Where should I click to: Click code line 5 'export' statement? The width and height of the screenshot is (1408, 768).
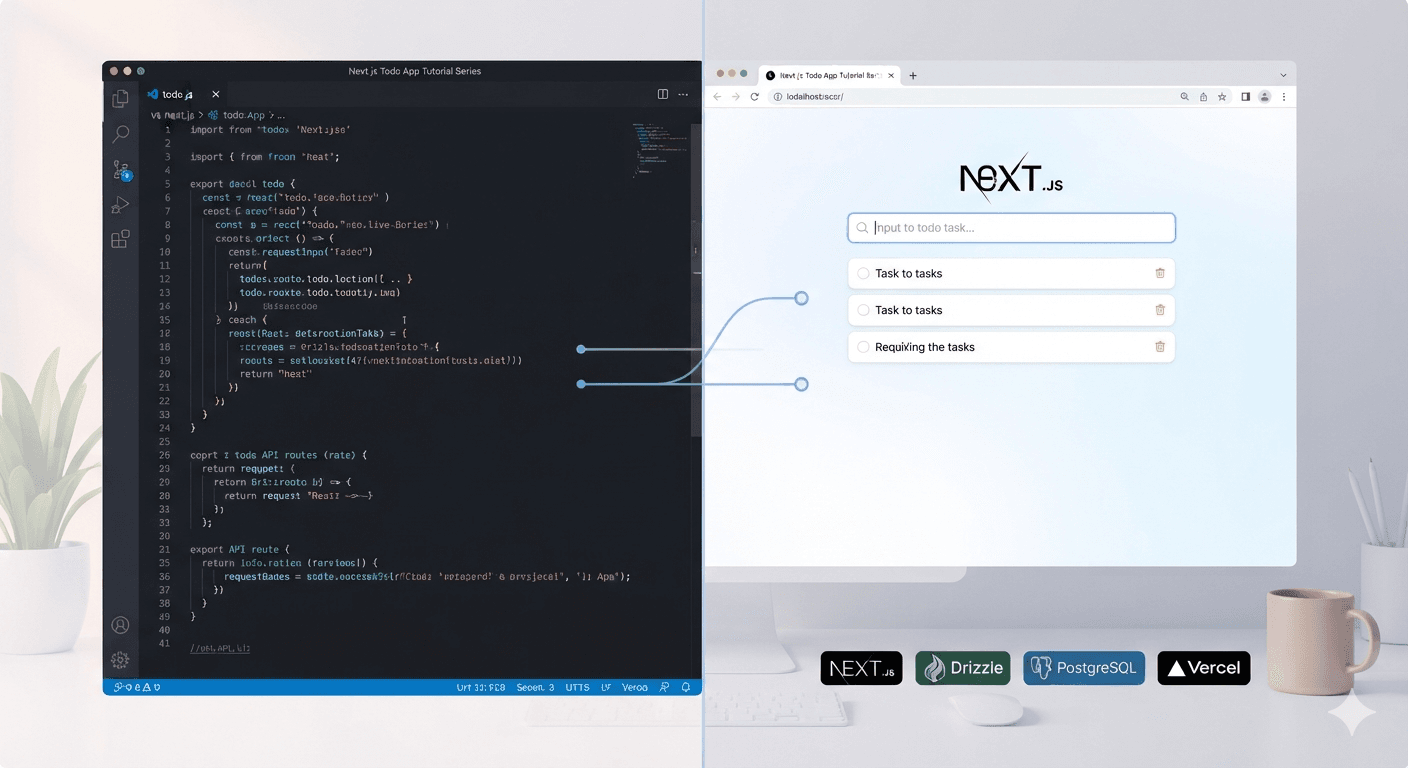point(243,184)
